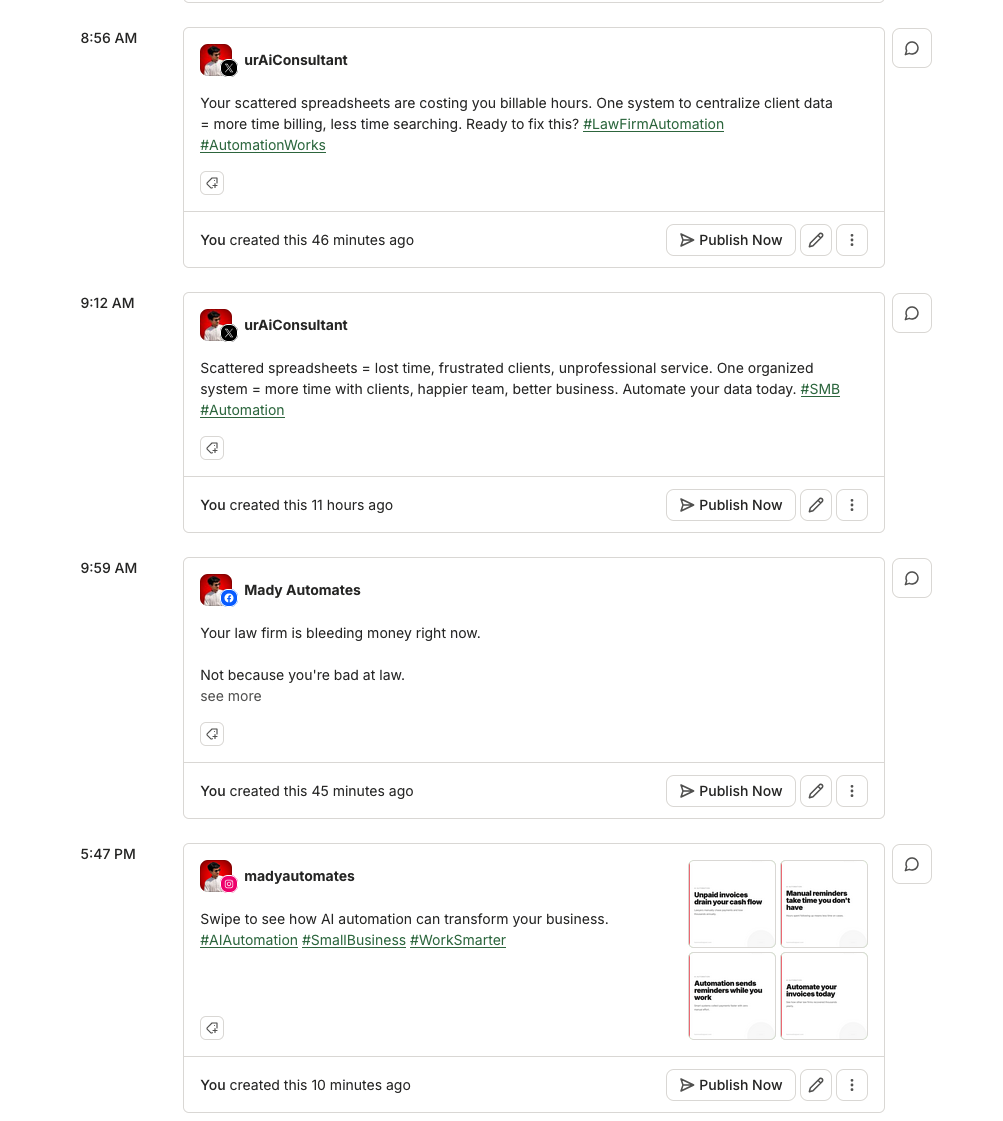Open the comment bubble beside the Mady Automates post
The image size is (1003, 1121).
point(911,578)
